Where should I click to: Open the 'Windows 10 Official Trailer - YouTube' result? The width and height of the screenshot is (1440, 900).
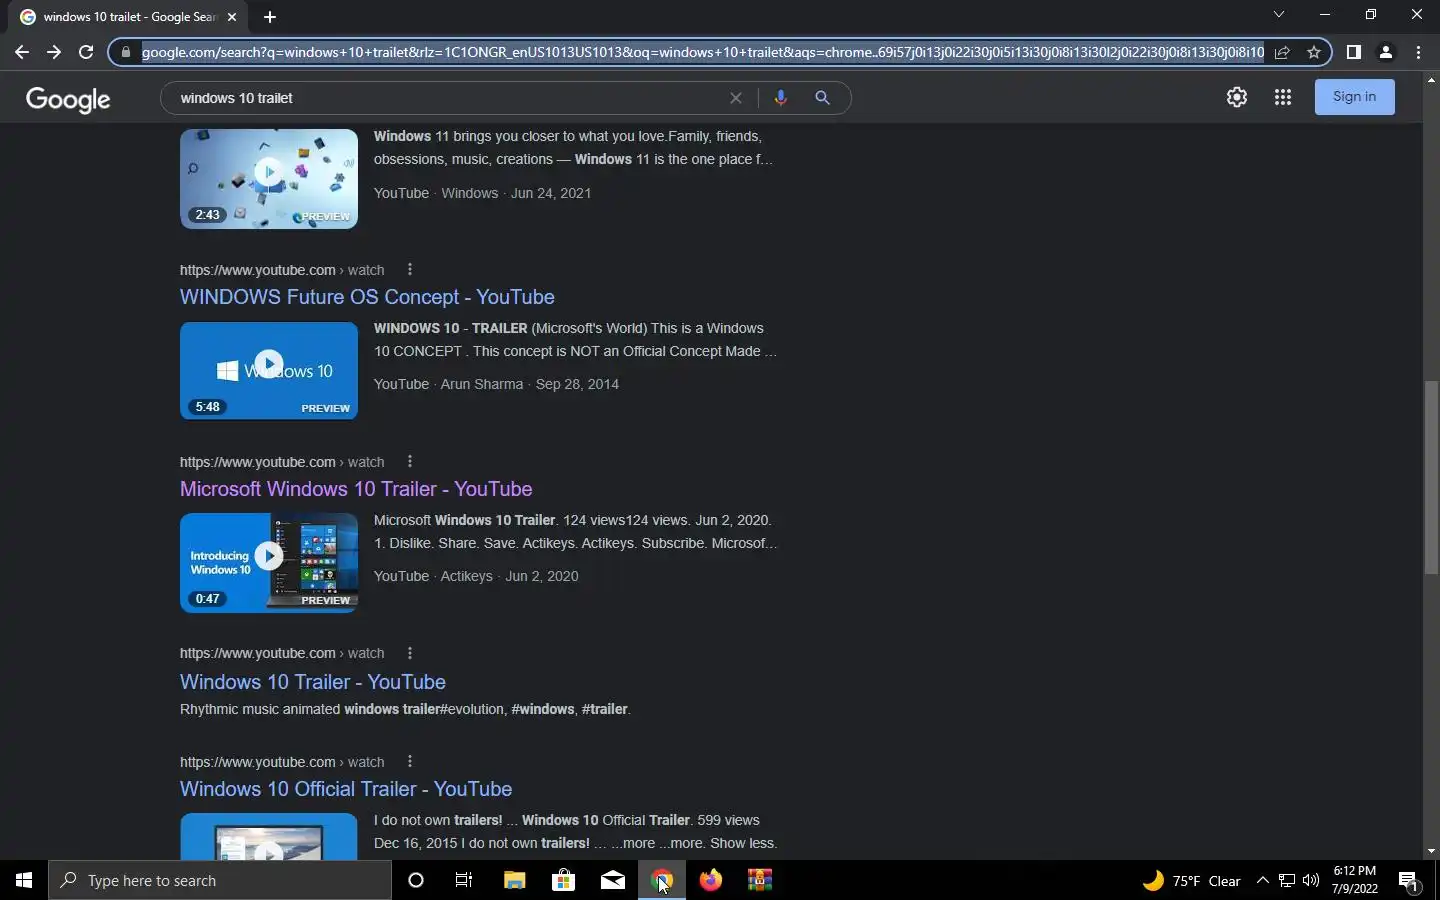point(346,789)
